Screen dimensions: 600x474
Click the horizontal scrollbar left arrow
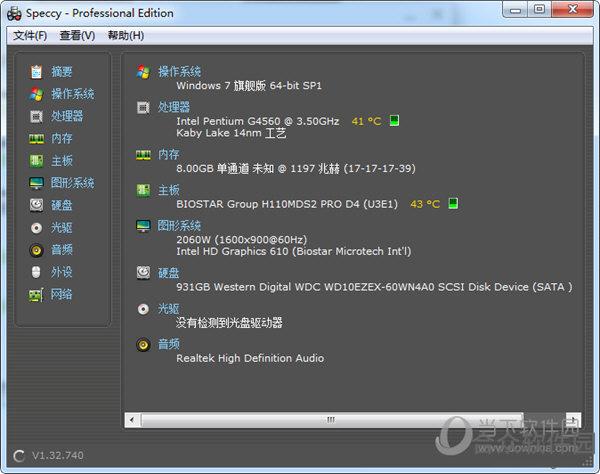[132, 420]
